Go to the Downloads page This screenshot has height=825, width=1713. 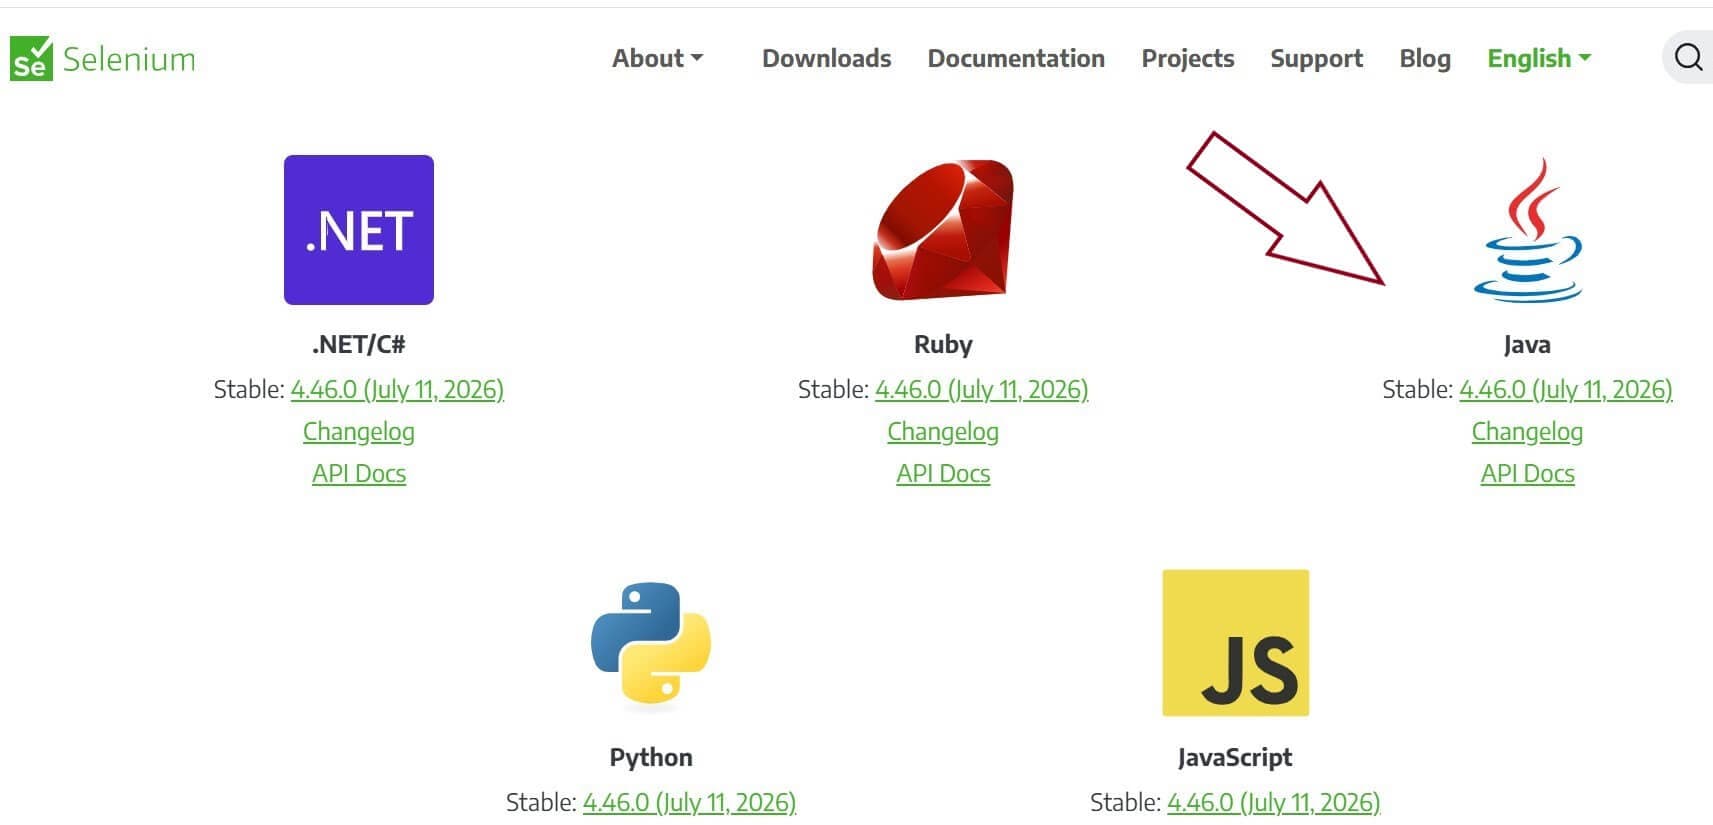827,58
